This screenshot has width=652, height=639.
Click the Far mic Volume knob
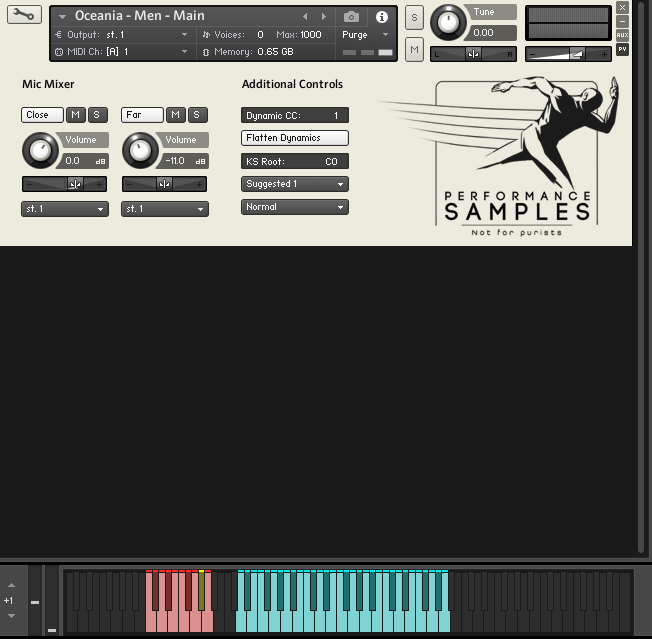tap(141, 150)
